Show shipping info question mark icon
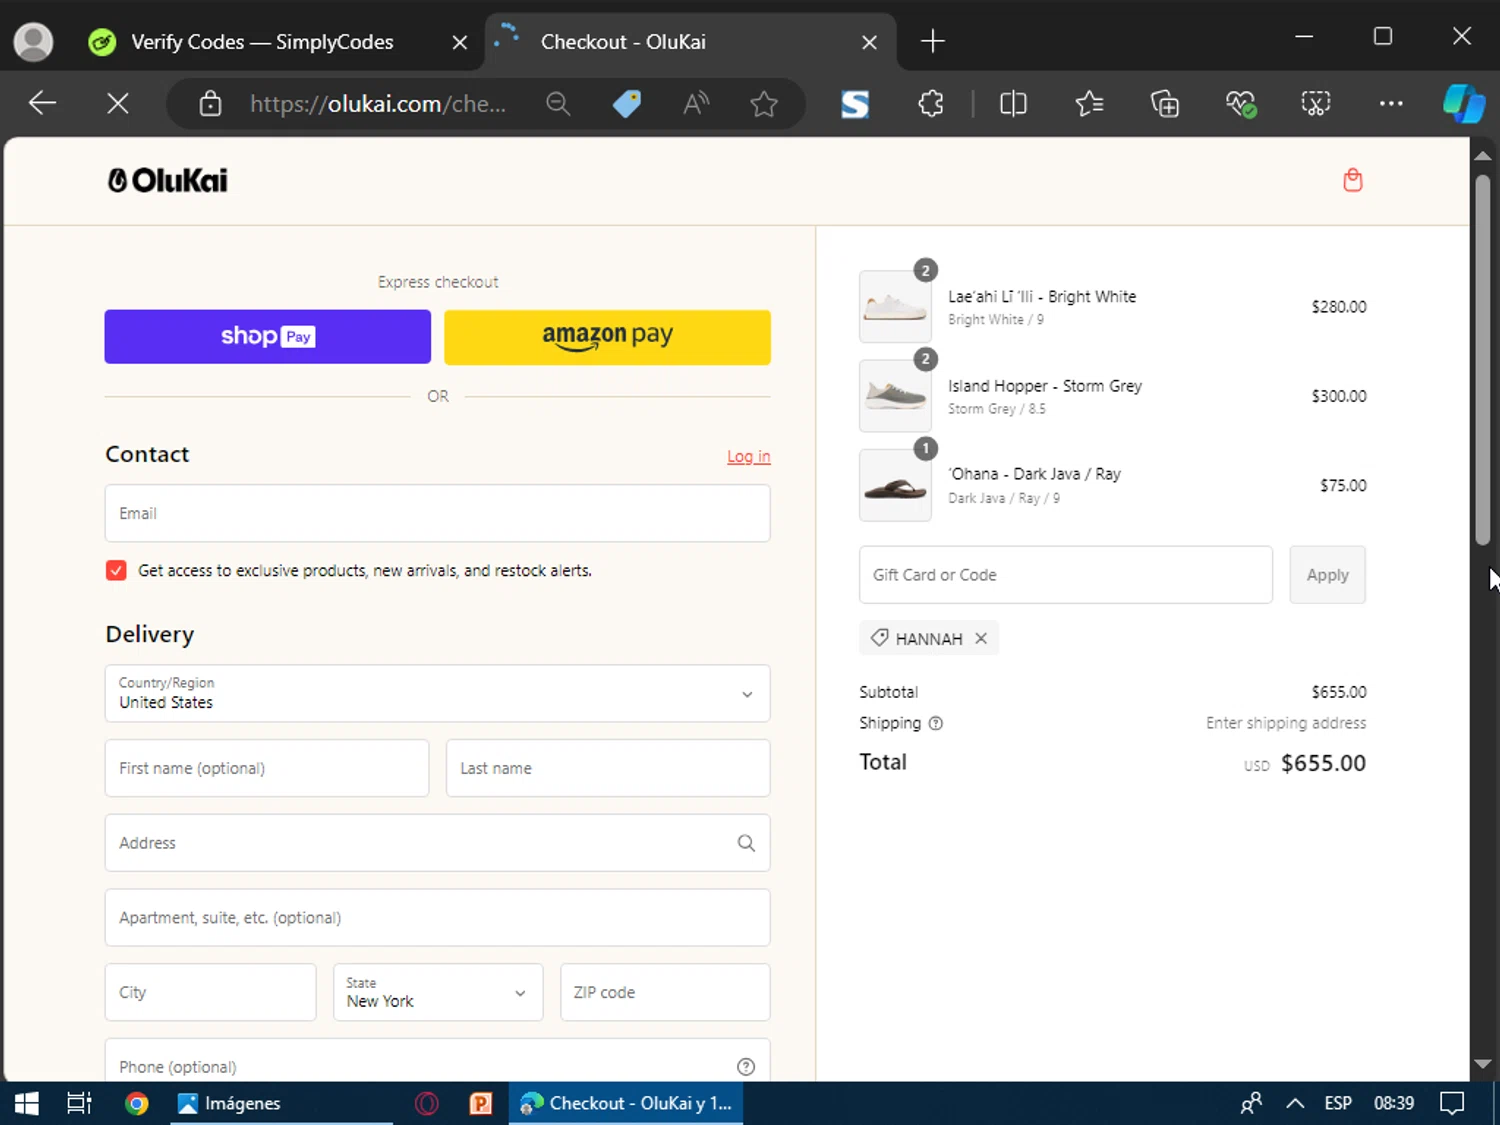The width and height of the screenshot is (1500, 1125). pos(936,723)
